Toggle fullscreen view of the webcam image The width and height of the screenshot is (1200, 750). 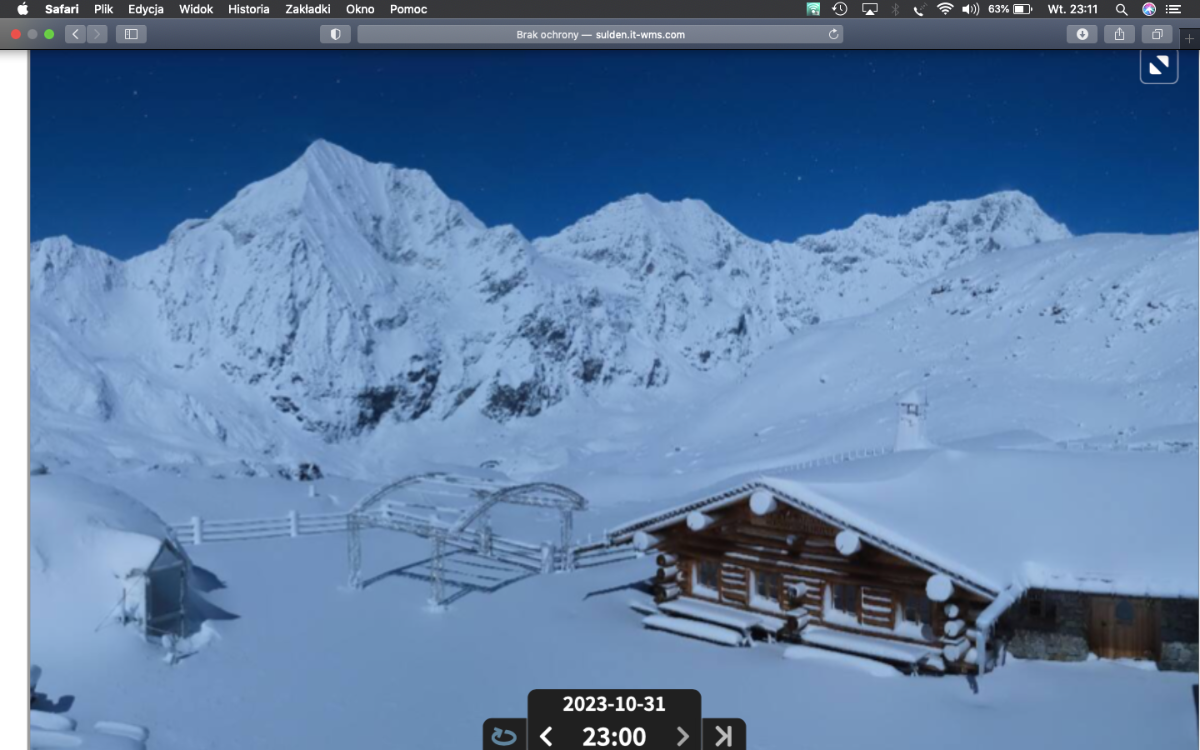pyautogui.click(x=1159, y=66)
